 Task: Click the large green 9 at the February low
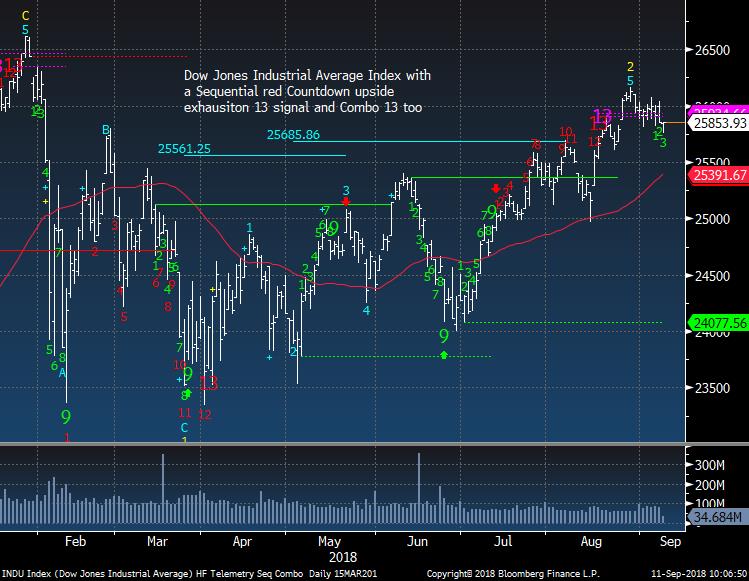click(66, 417)
